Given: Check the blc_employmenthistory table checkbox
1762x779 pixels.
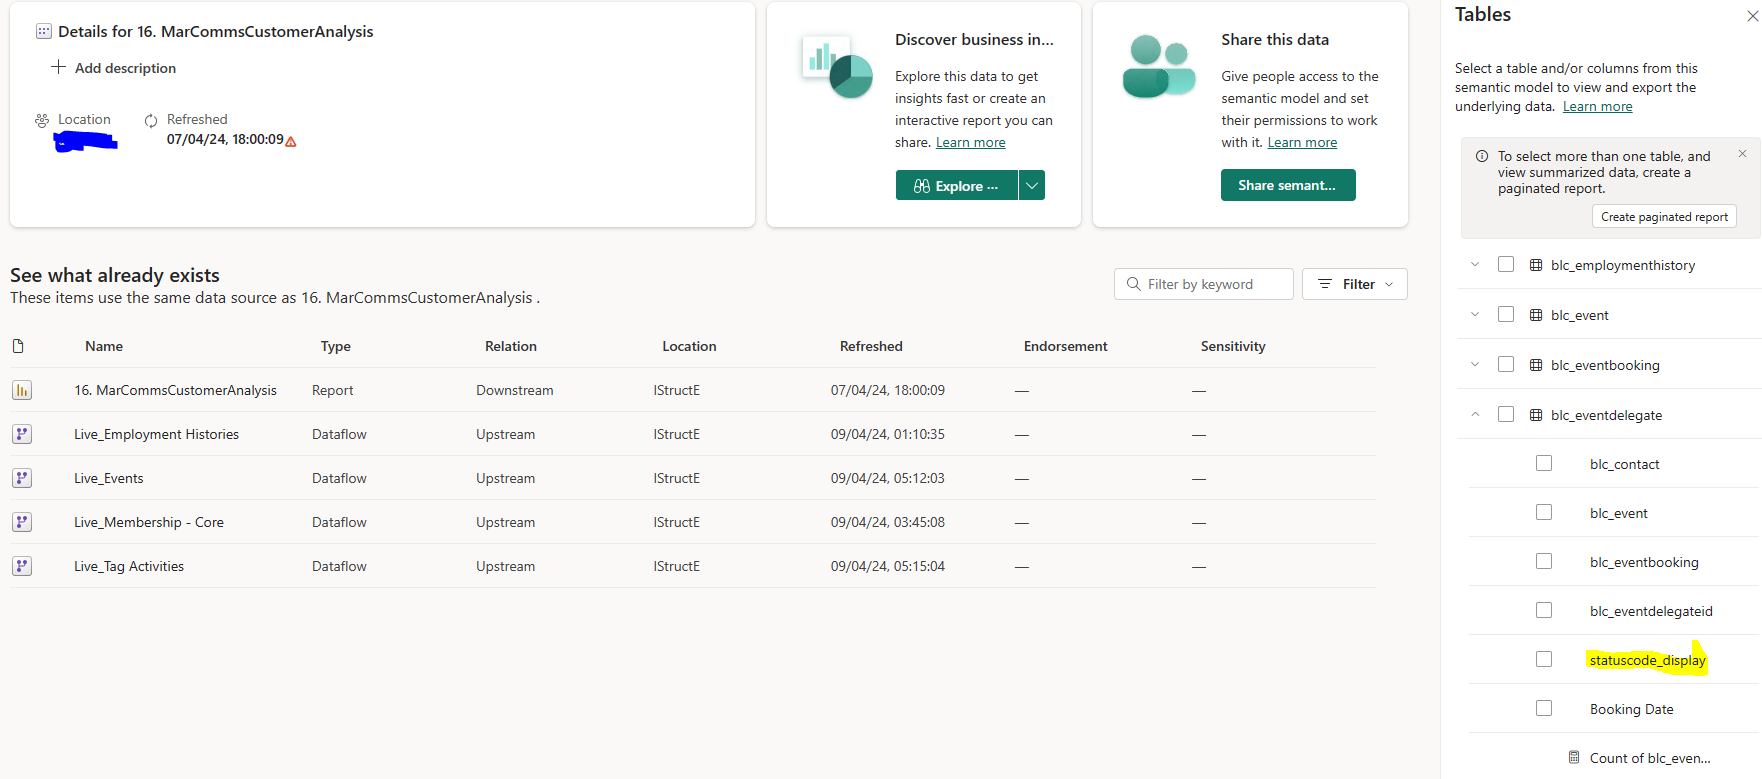Looking at the screenshot, I should tap(1506, 264).
